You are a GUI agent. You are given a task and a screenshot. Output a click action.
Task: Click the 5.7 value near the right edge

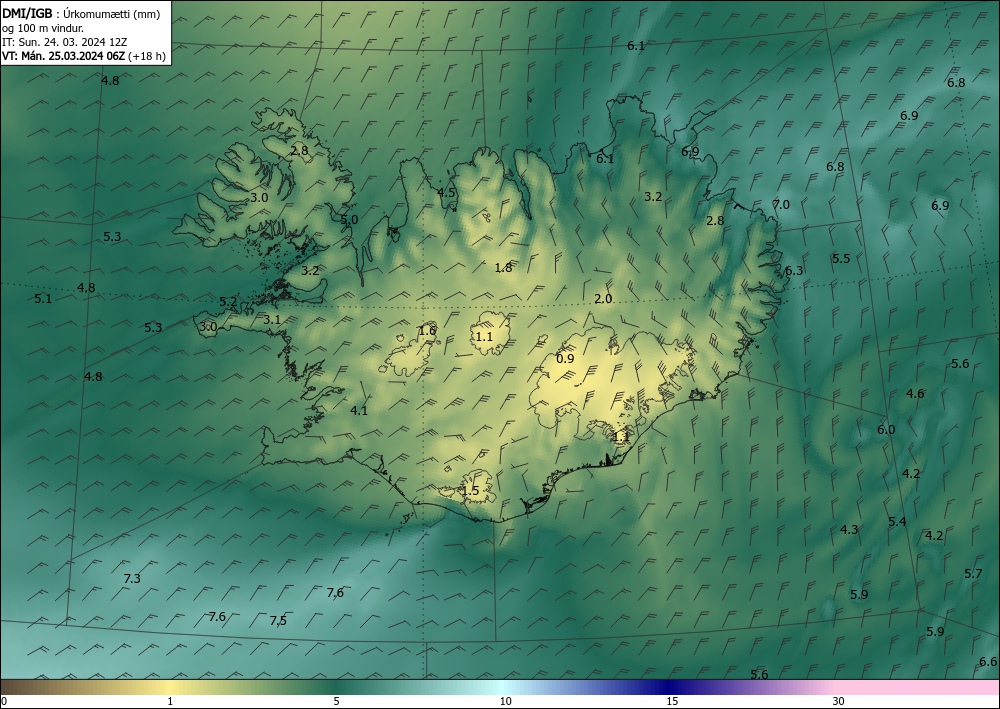click(x=973, y=573)
